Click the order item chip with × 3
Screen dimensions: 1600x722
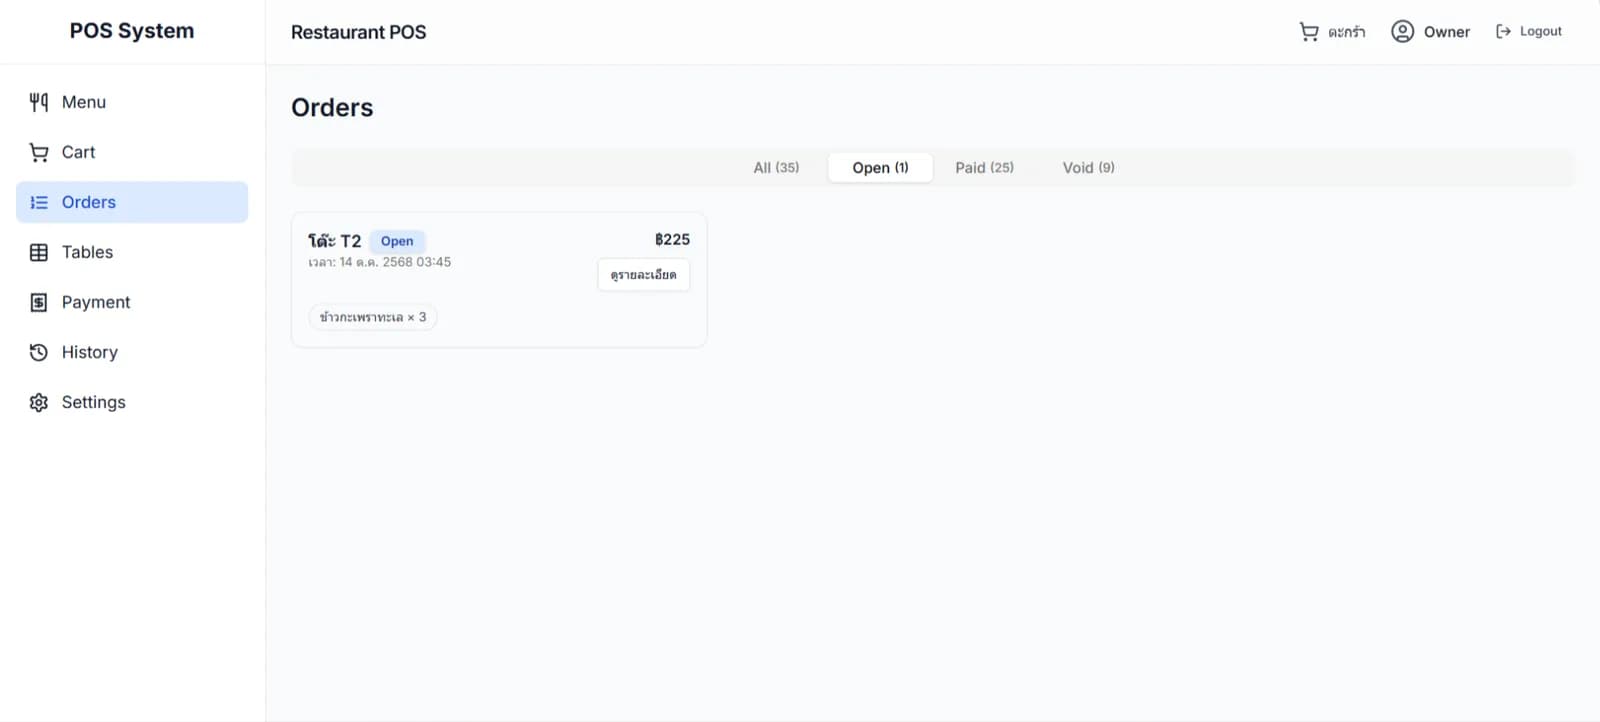coord(373,317)
